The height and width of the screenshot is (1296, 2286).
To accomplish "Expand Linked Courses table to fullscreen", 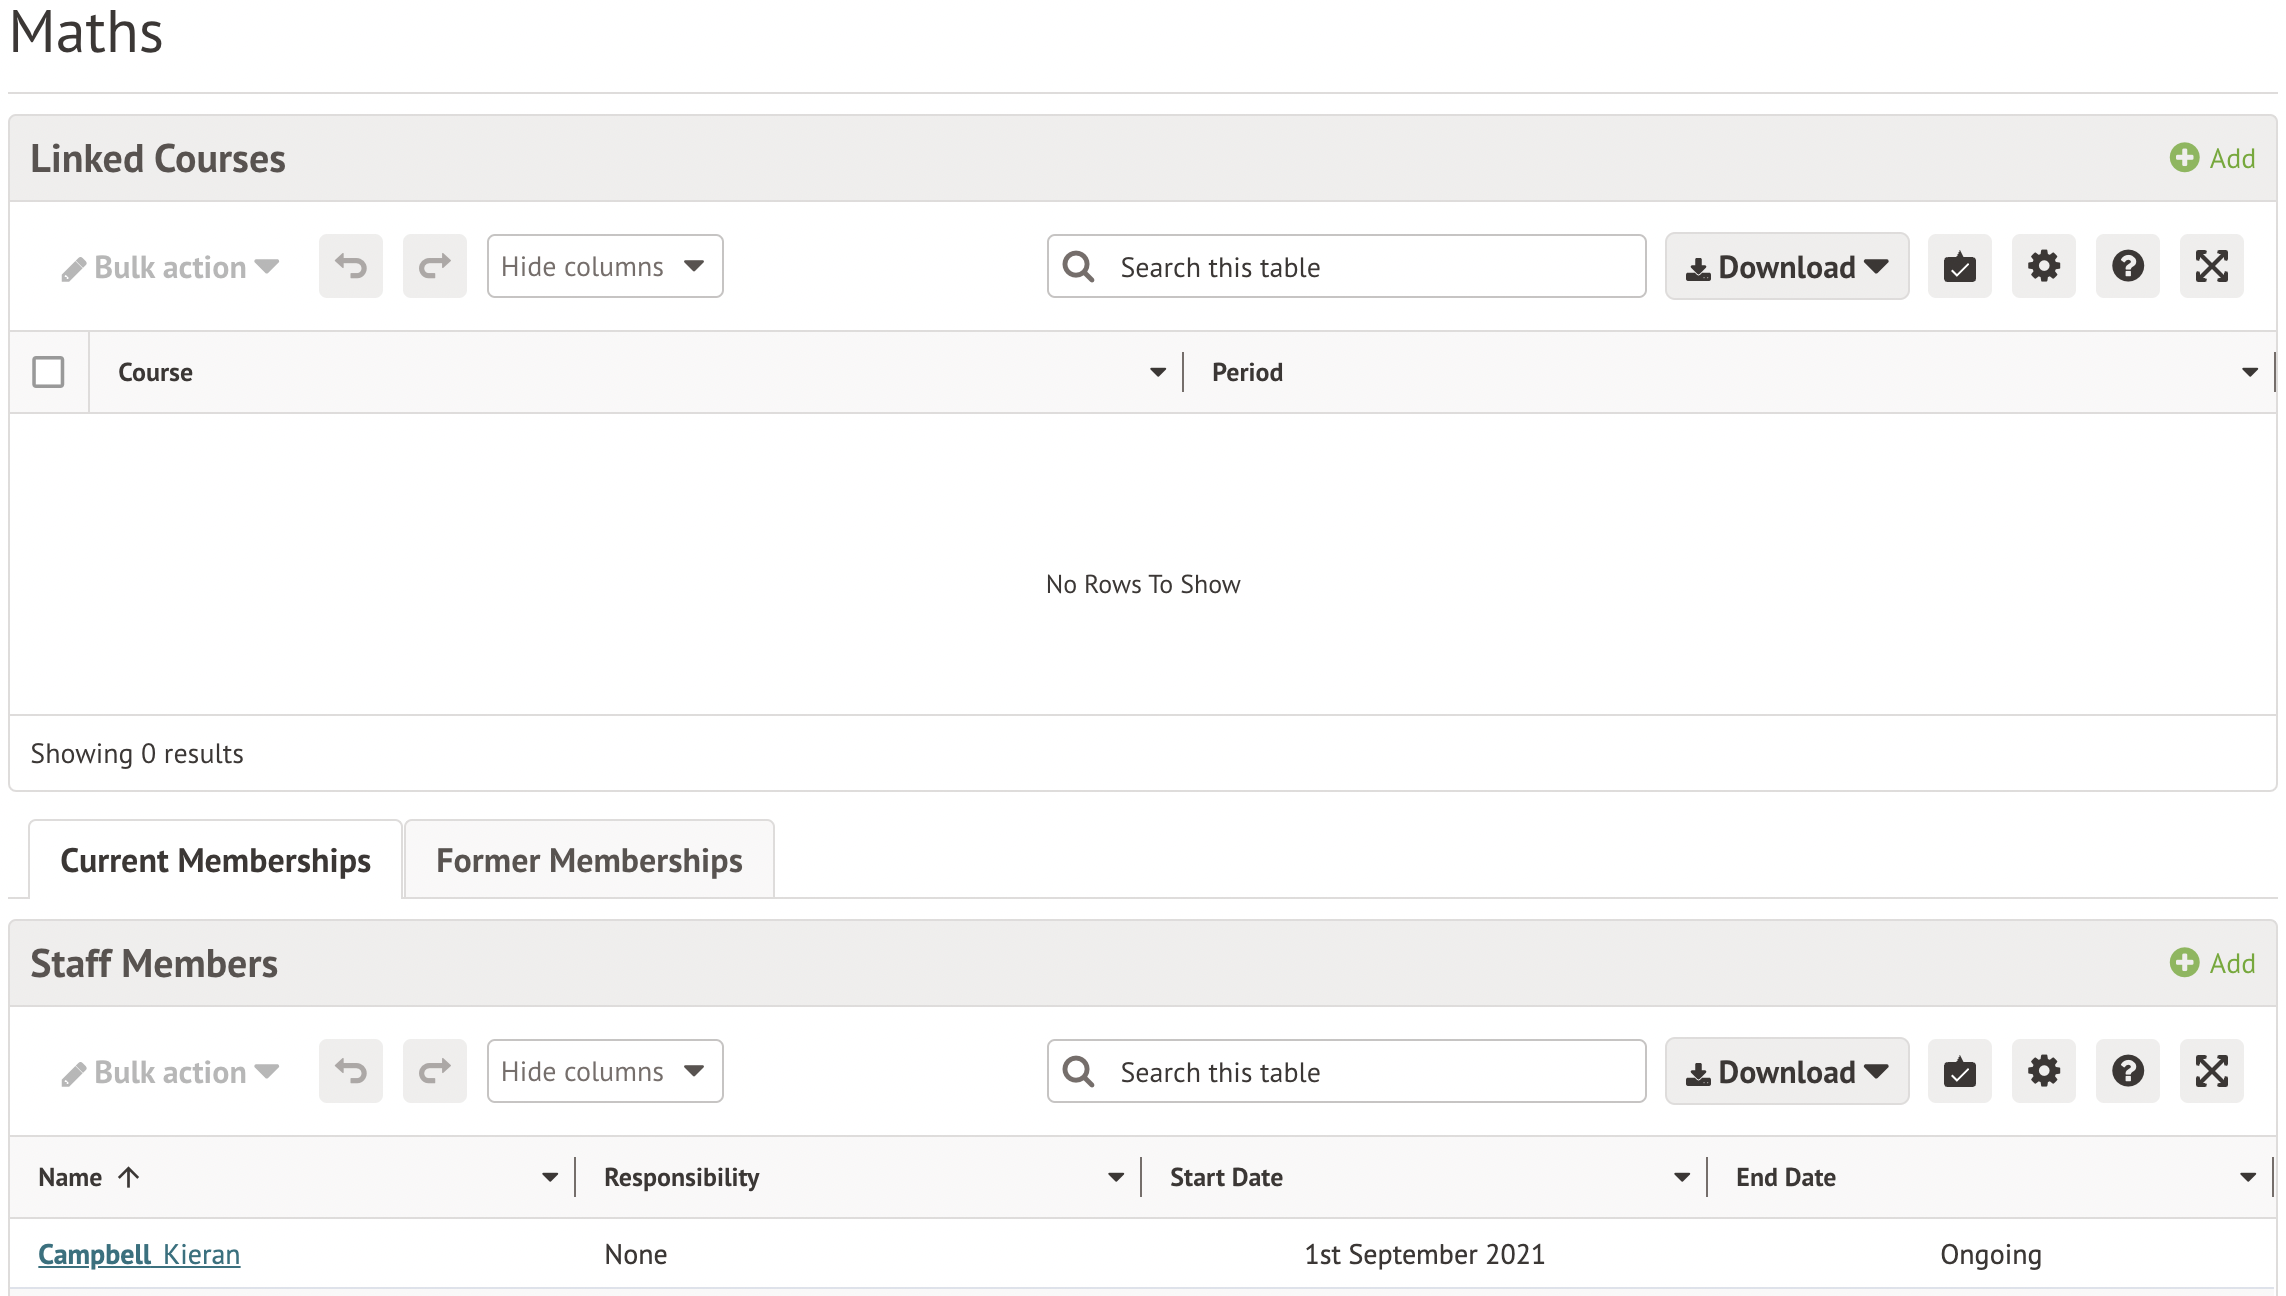I will point(2211,266).
